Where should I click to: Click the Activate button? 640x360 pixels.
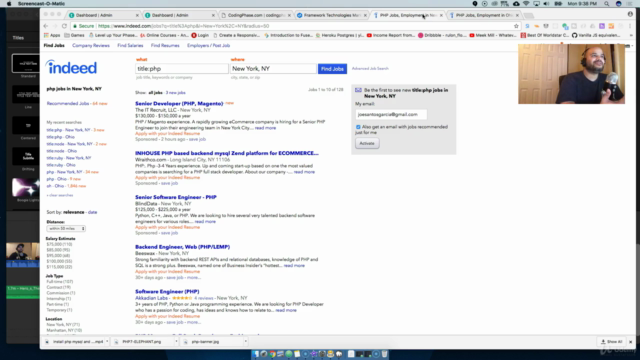[x=367, y=143]
